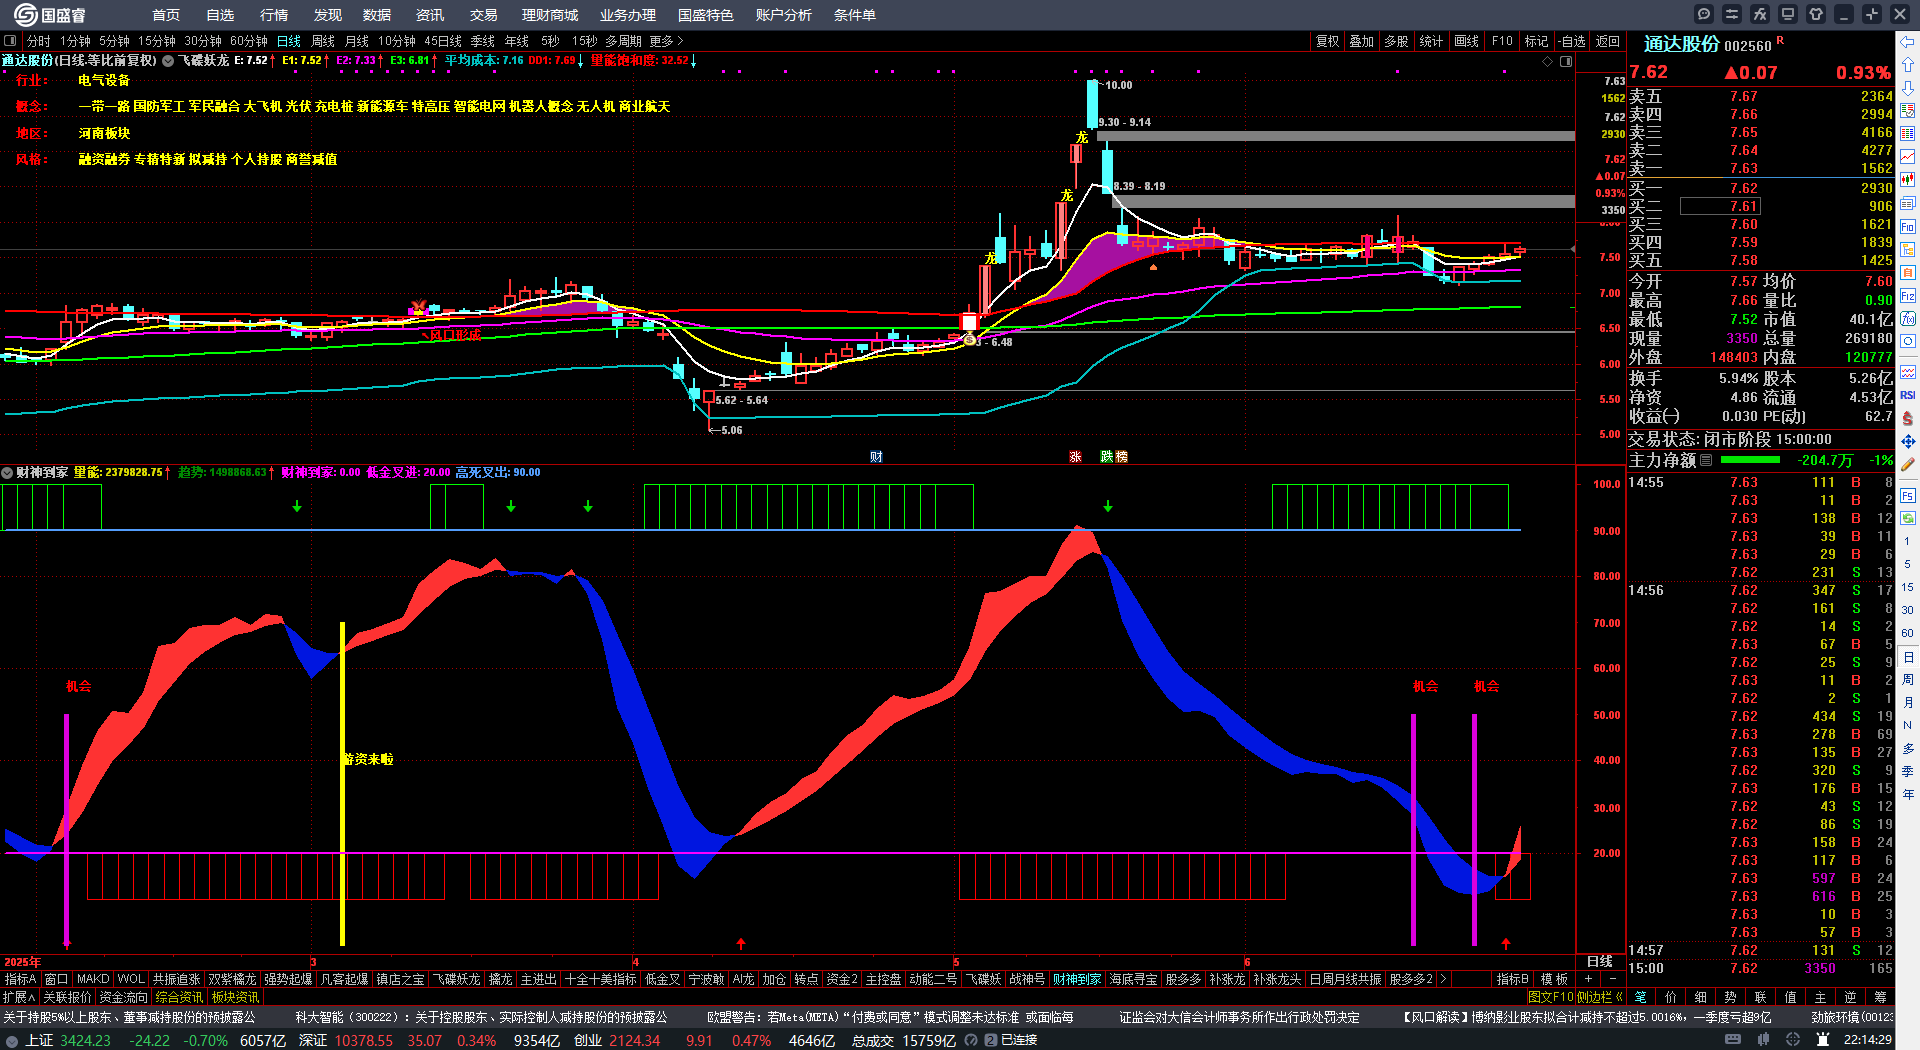Open the 账户分析 menu
Image resolution: width=1920 pixels, height=1050 pixels.
[783, 15]
